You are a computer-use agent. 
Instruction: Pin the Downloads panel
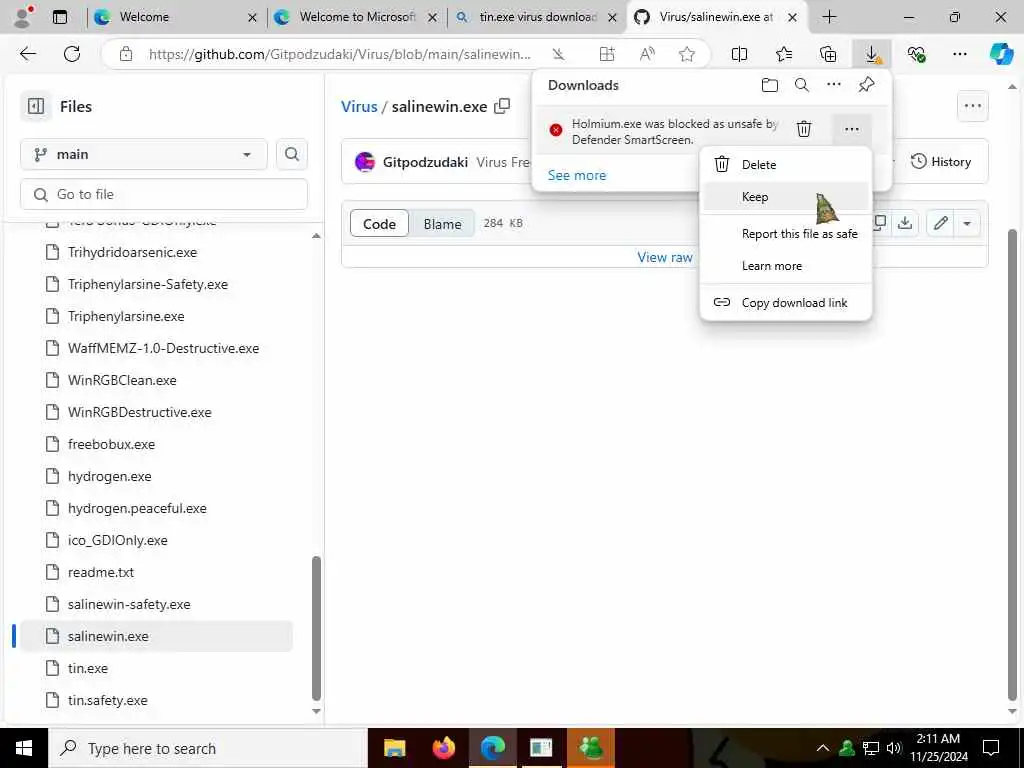866,85
